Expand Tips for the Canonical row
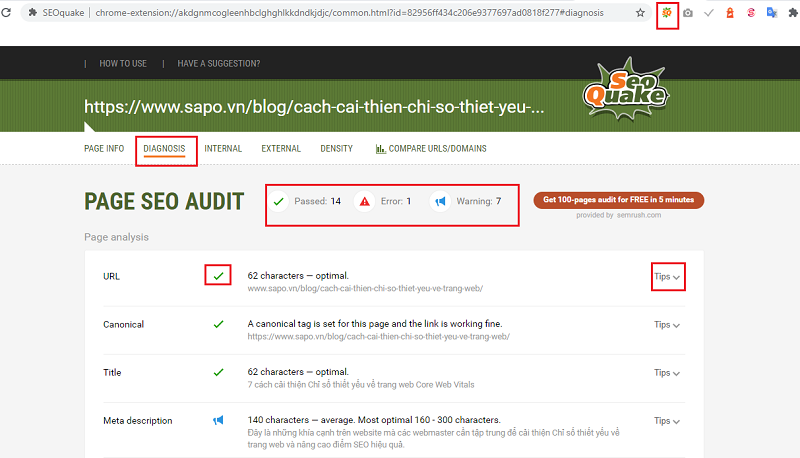The width and height of the screenshot is (800, 458). [667, 325]
